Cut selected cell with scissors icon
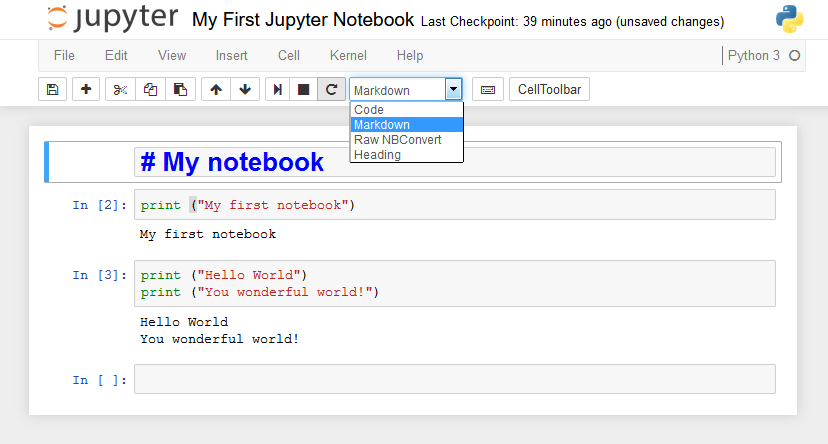Viewport: 828px width, 444px height. pos(120,89)
